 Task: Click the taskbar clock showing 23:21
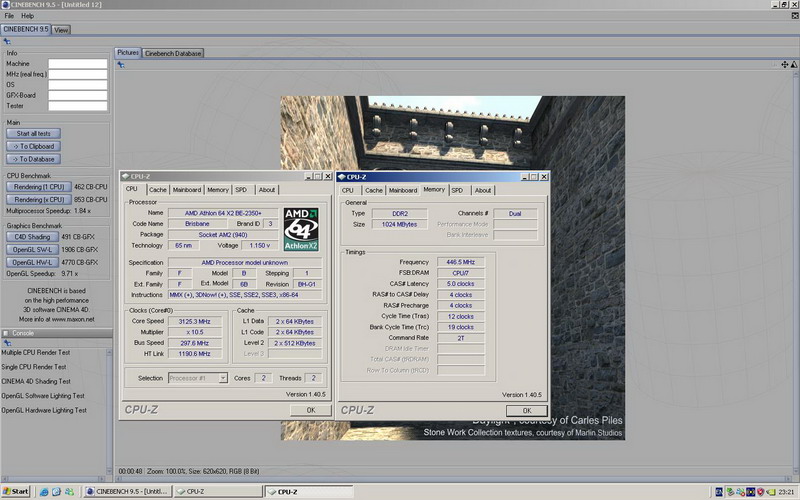click(x=786, y=492)
